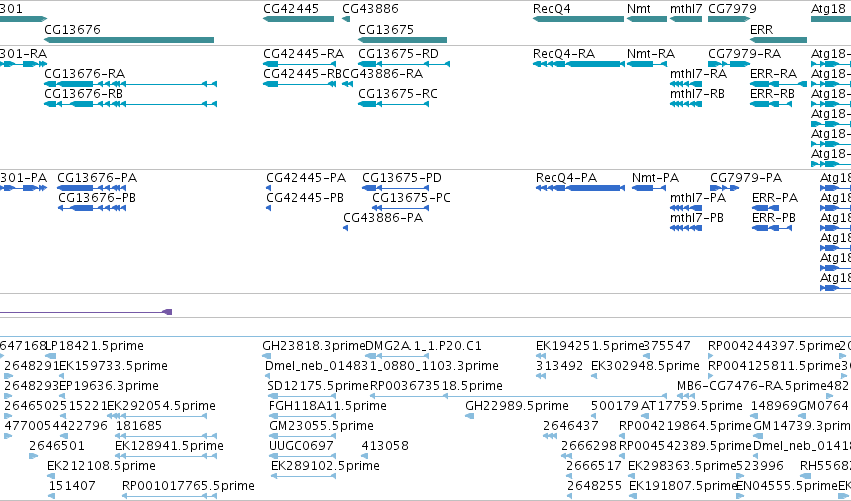This screenshot has width=851, height=501.
Task: Select the UUGC0697 label
Action: [x=301, y=446]
